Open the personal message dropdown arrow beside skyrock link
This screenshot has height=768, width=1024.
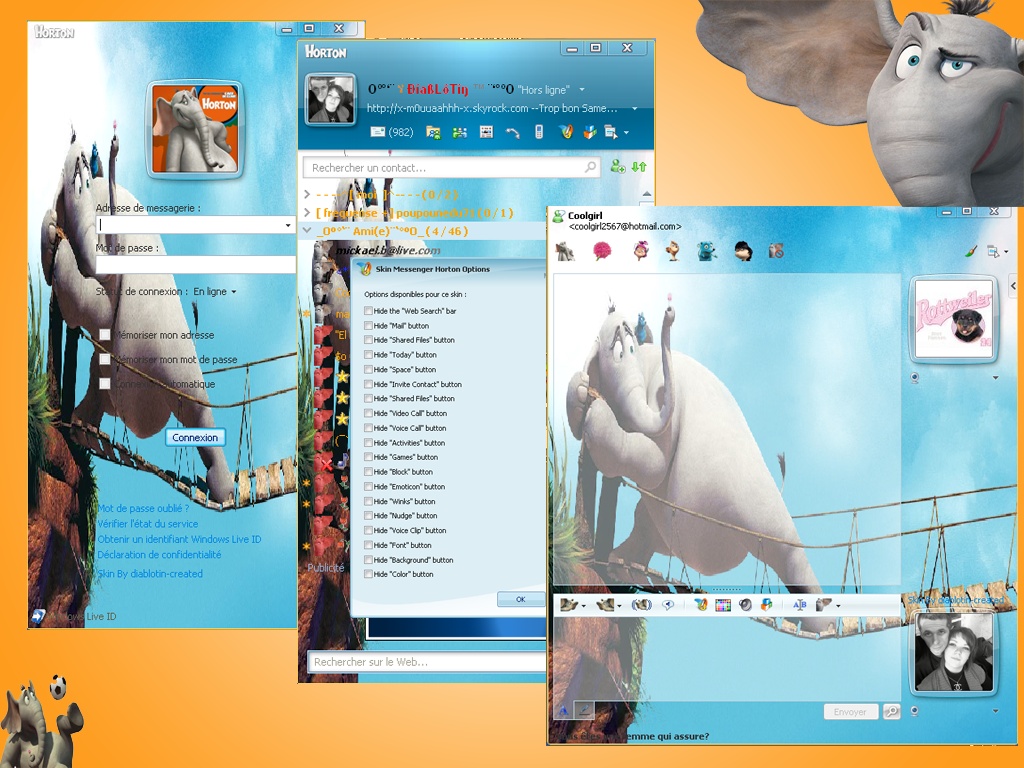(x=634, y=108)
